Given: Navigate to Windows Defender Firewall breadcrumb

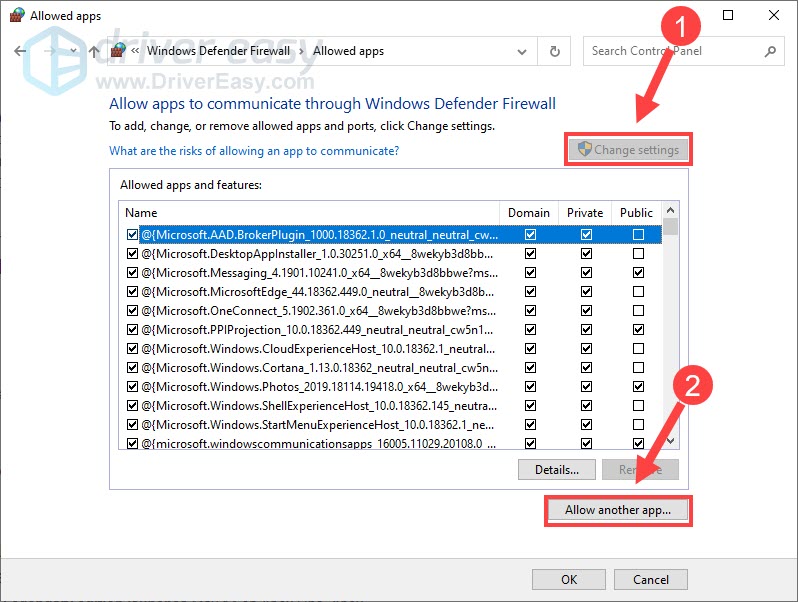Looking at the screenshot, I should pyautogui.click(x=218, y=51).
